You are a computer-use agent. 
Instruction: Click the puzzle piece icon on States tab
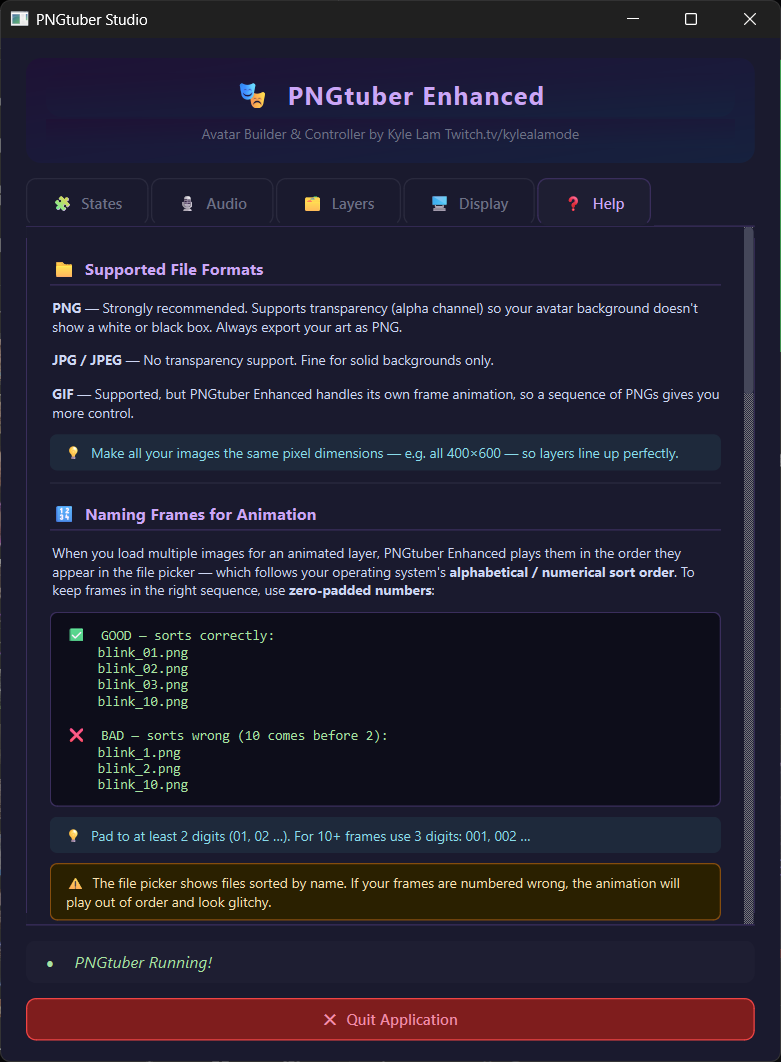pyautogui.click(x=62, y=204)
